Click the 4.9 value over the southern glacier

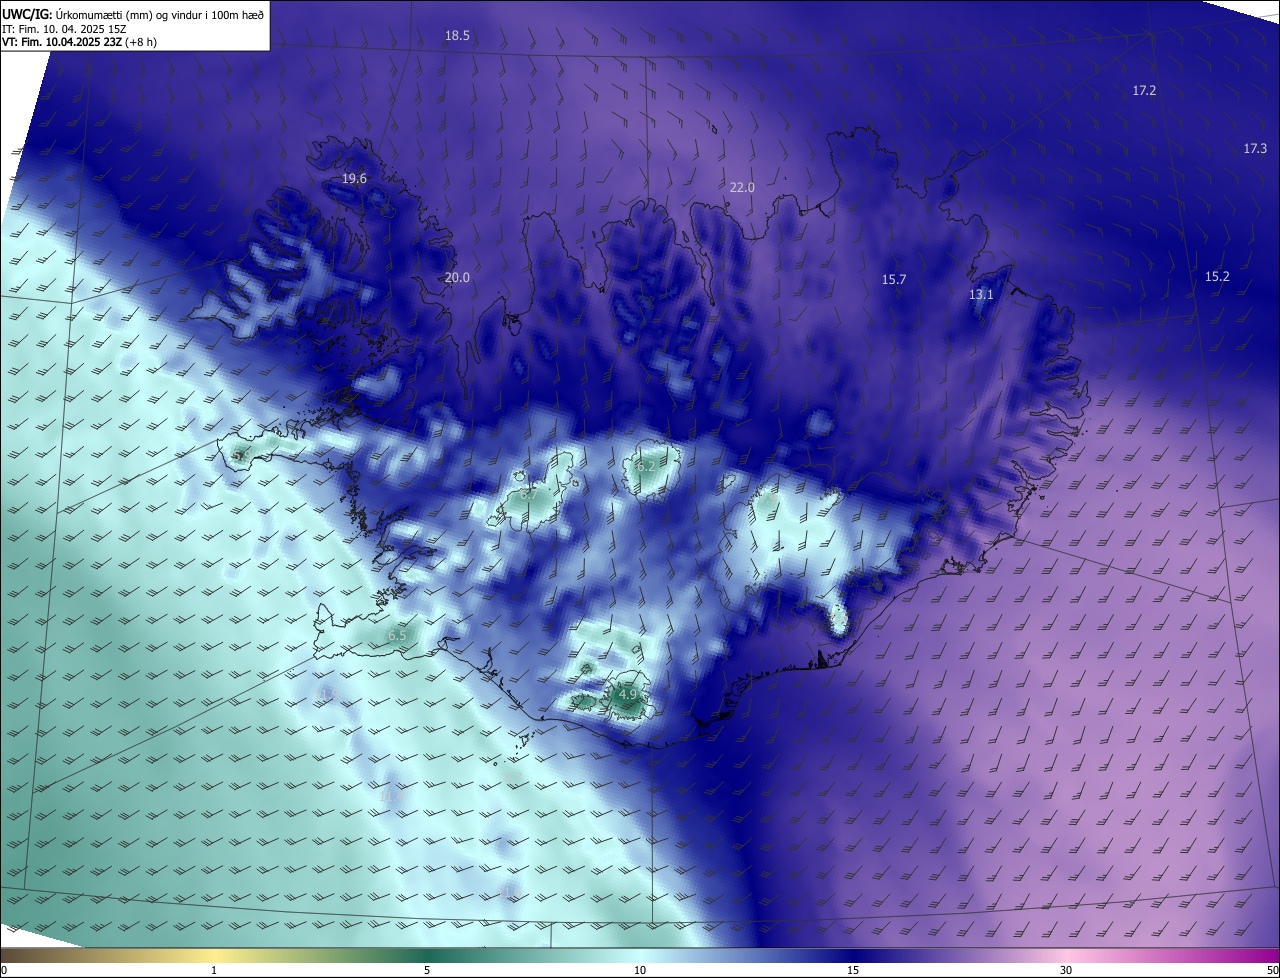(628, 694)
